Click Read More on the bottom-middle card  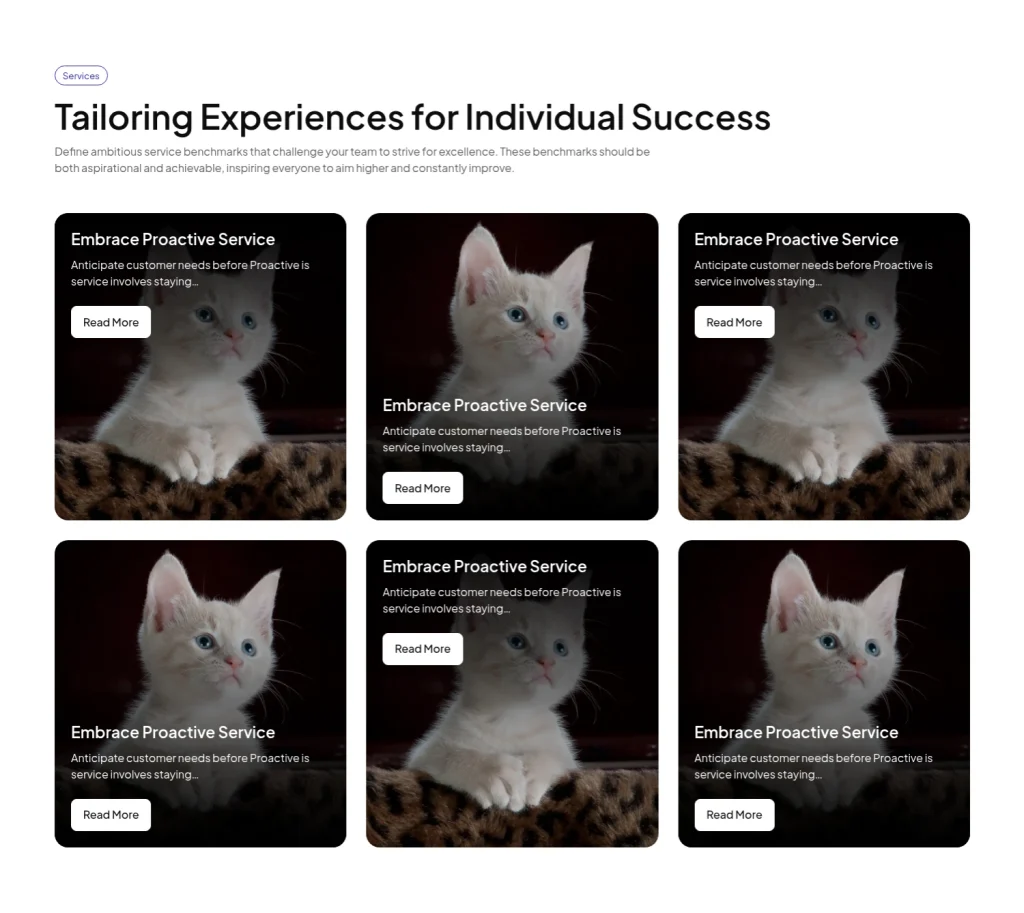[422, 648]
